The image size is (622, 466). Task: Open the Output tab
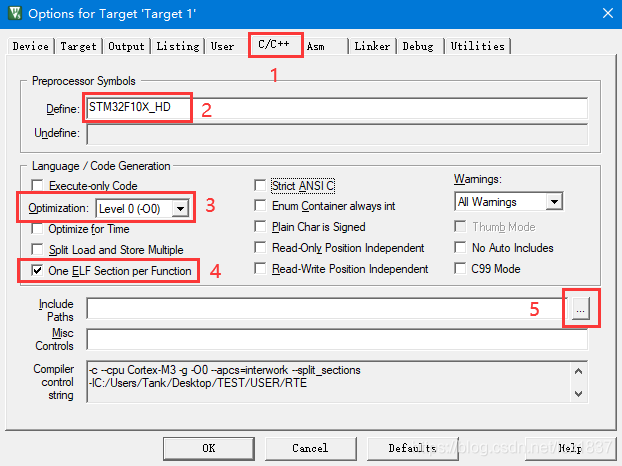click(x=126, y=46)
